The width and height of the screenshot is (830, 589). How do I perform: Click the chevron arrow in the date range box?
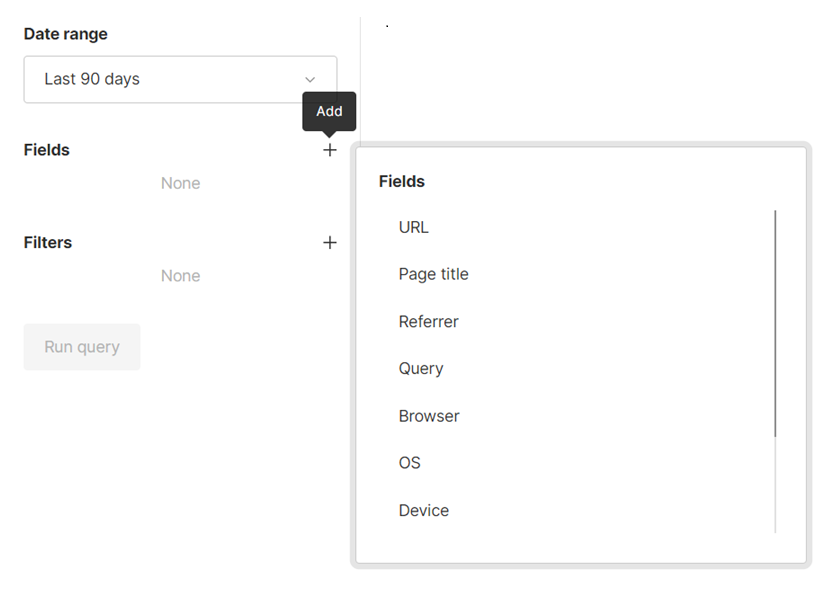[310, 80]
